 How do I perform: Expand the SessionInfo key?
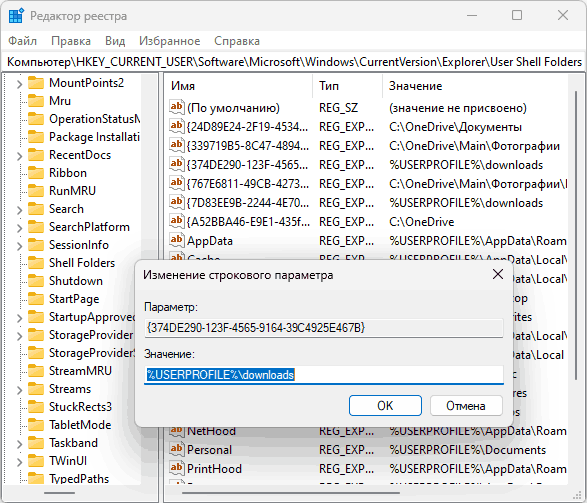19,246
